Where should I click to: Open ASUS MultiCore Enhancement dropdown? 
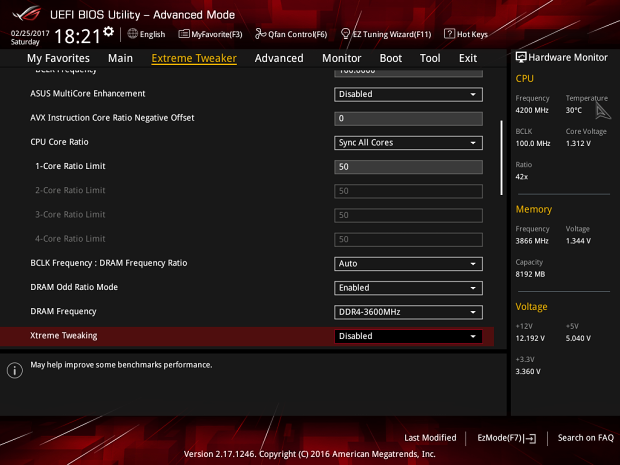pos(408,95)
